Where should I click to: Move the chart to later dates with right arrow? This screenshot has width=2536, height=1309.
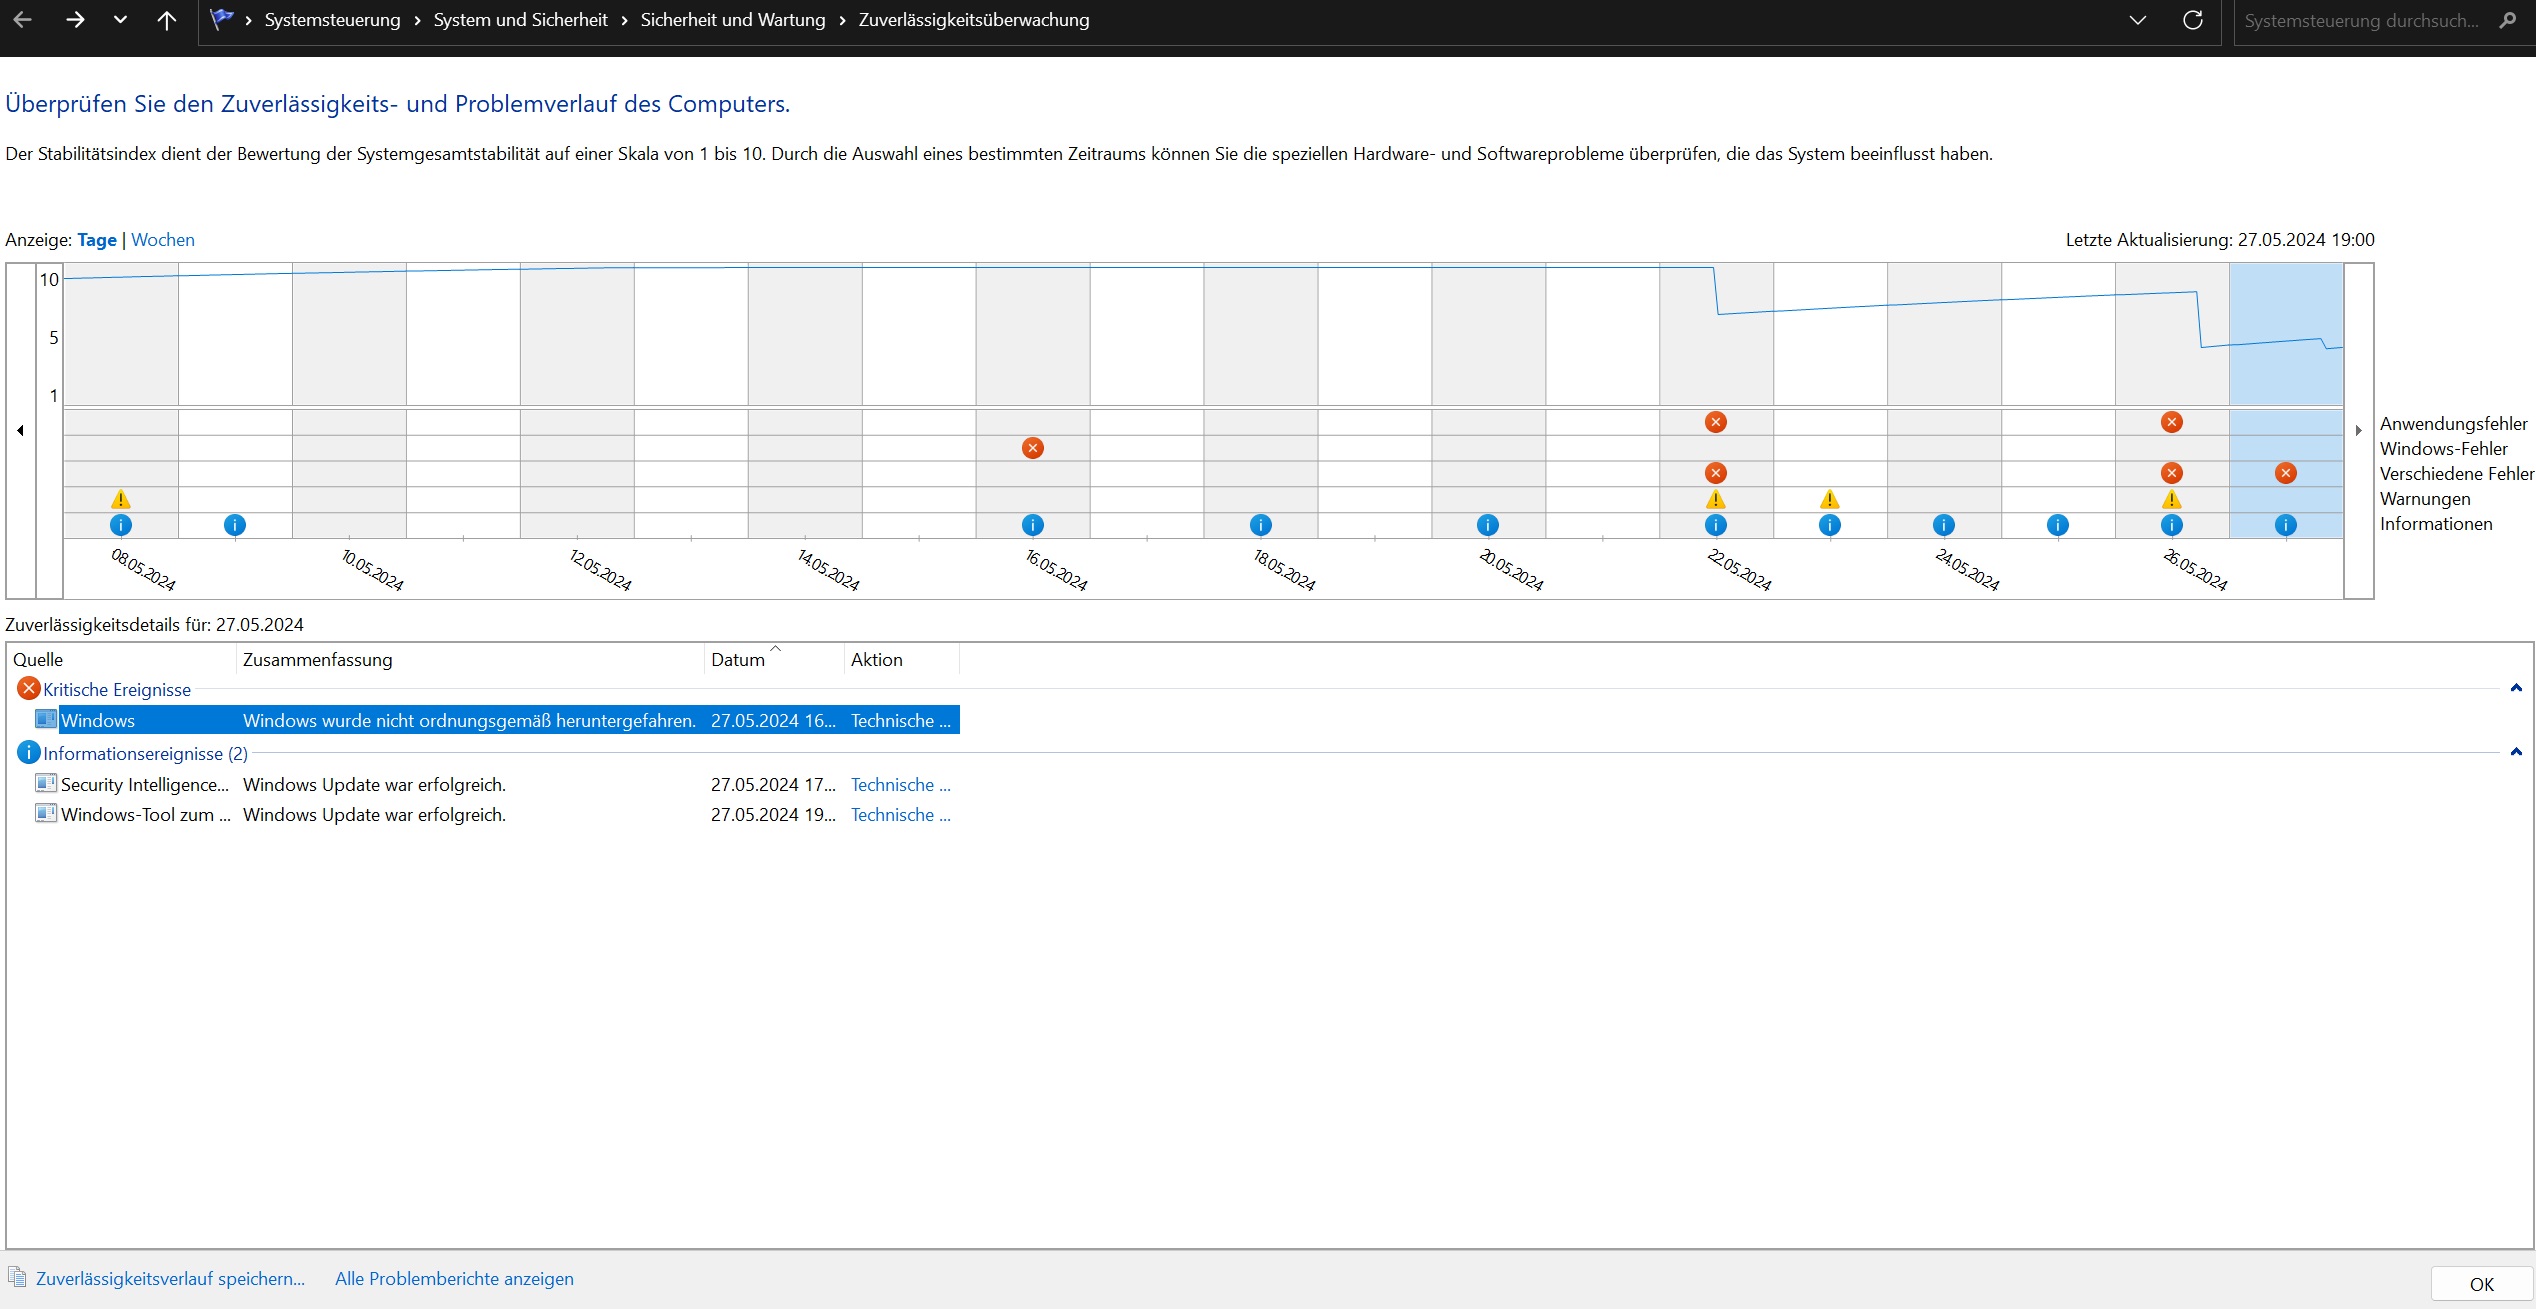(2358, 431)
